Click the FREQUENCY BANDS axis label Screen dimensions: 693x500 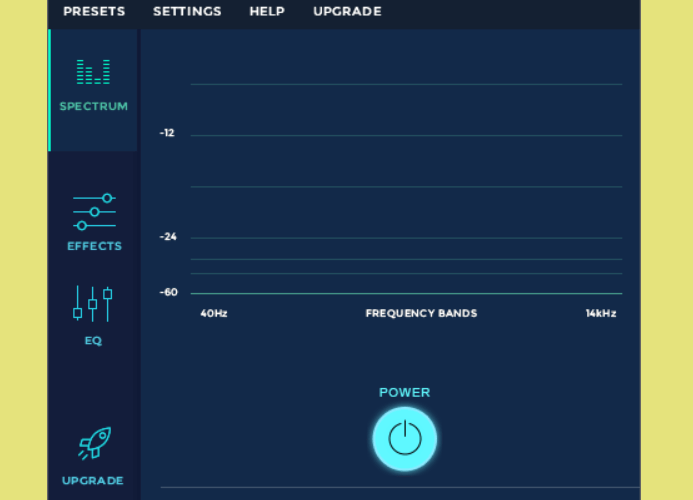click(421, 313)
